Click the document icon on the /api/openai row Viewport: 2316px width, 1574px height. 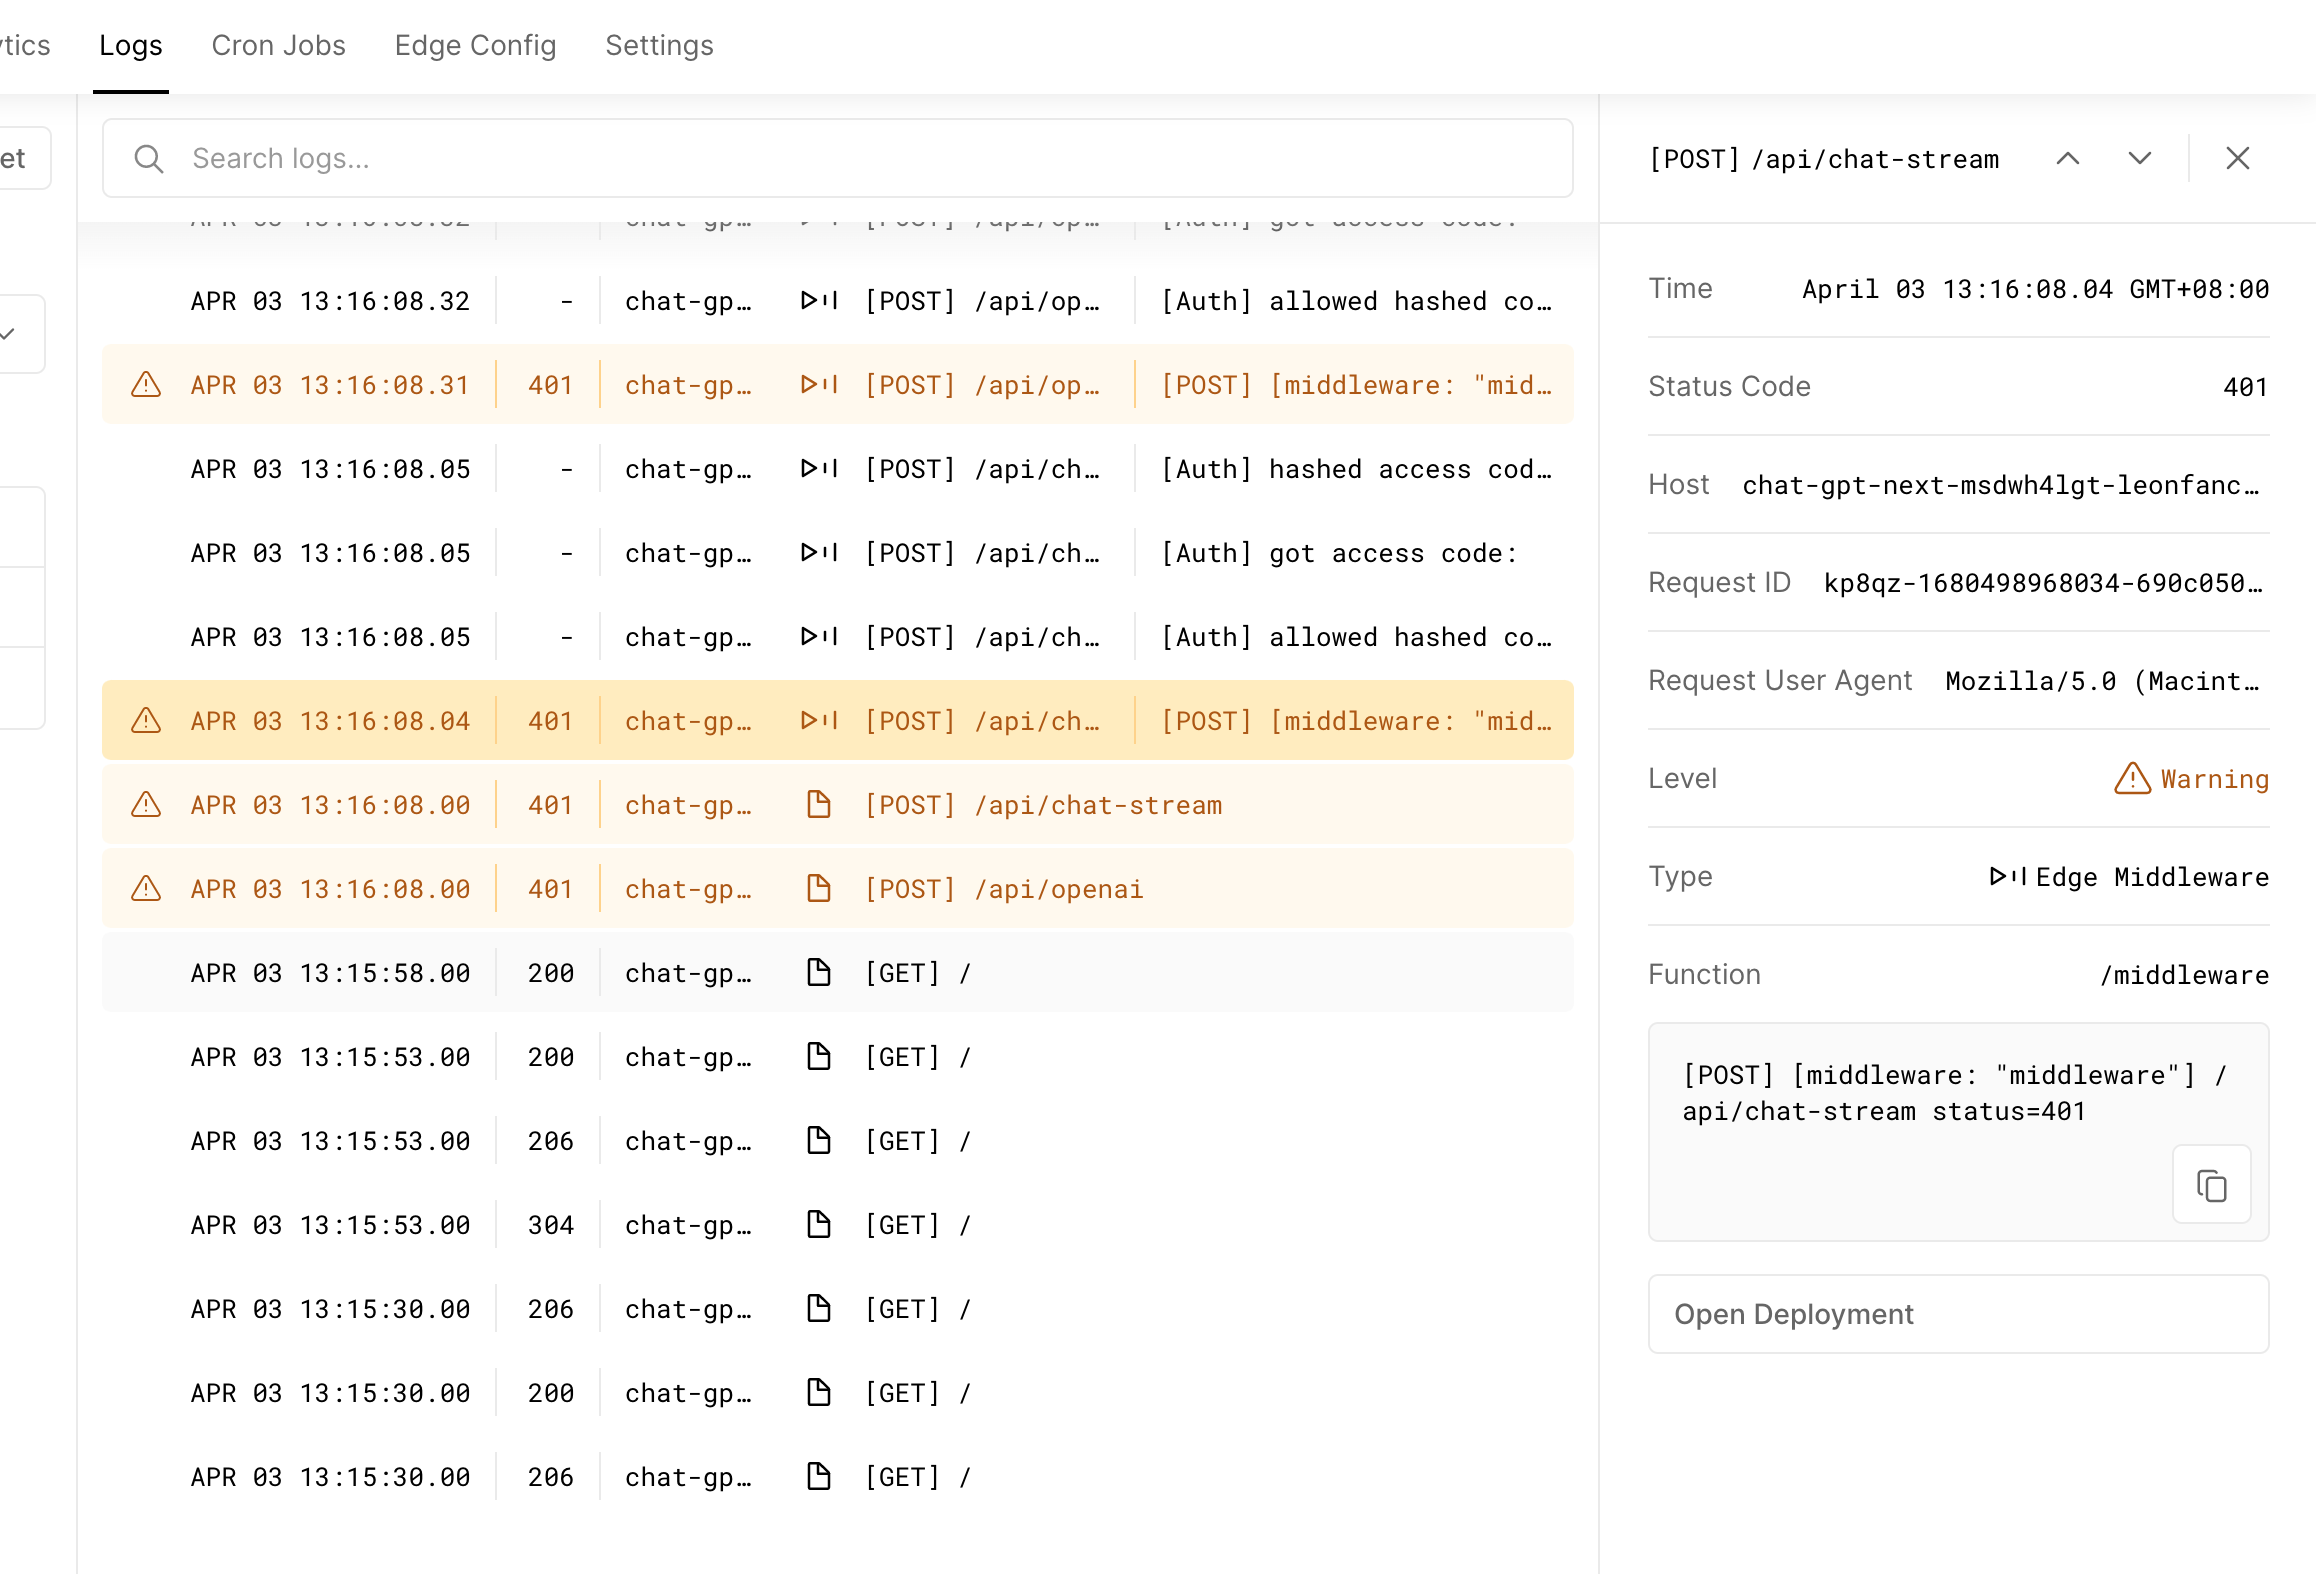coord(820,888)
